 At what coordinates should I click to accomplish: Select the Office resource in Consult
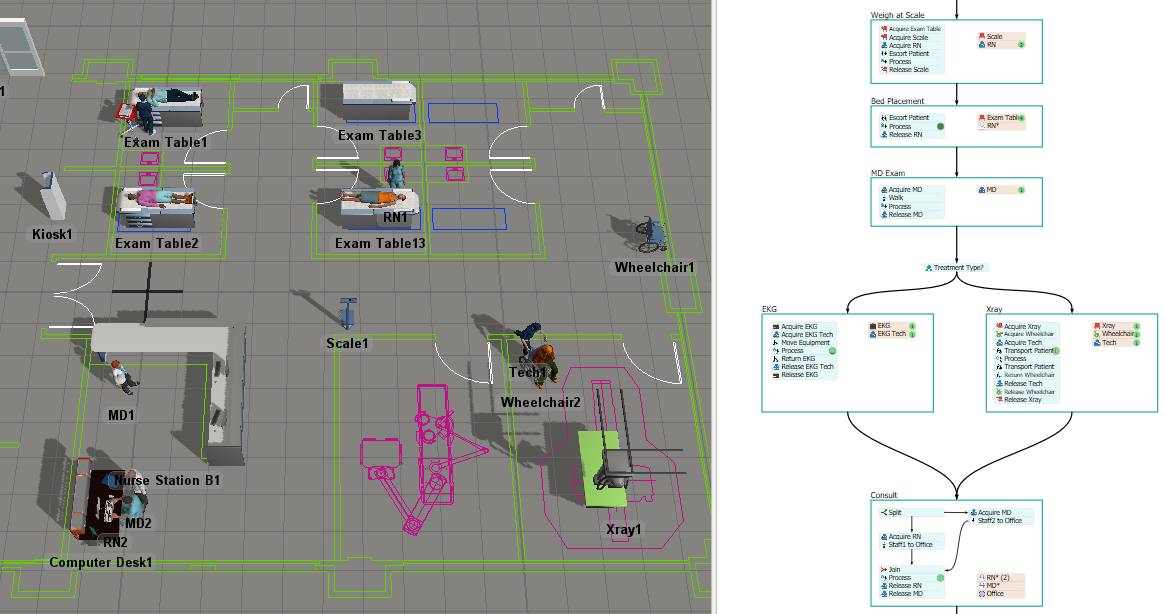[994, 594]
